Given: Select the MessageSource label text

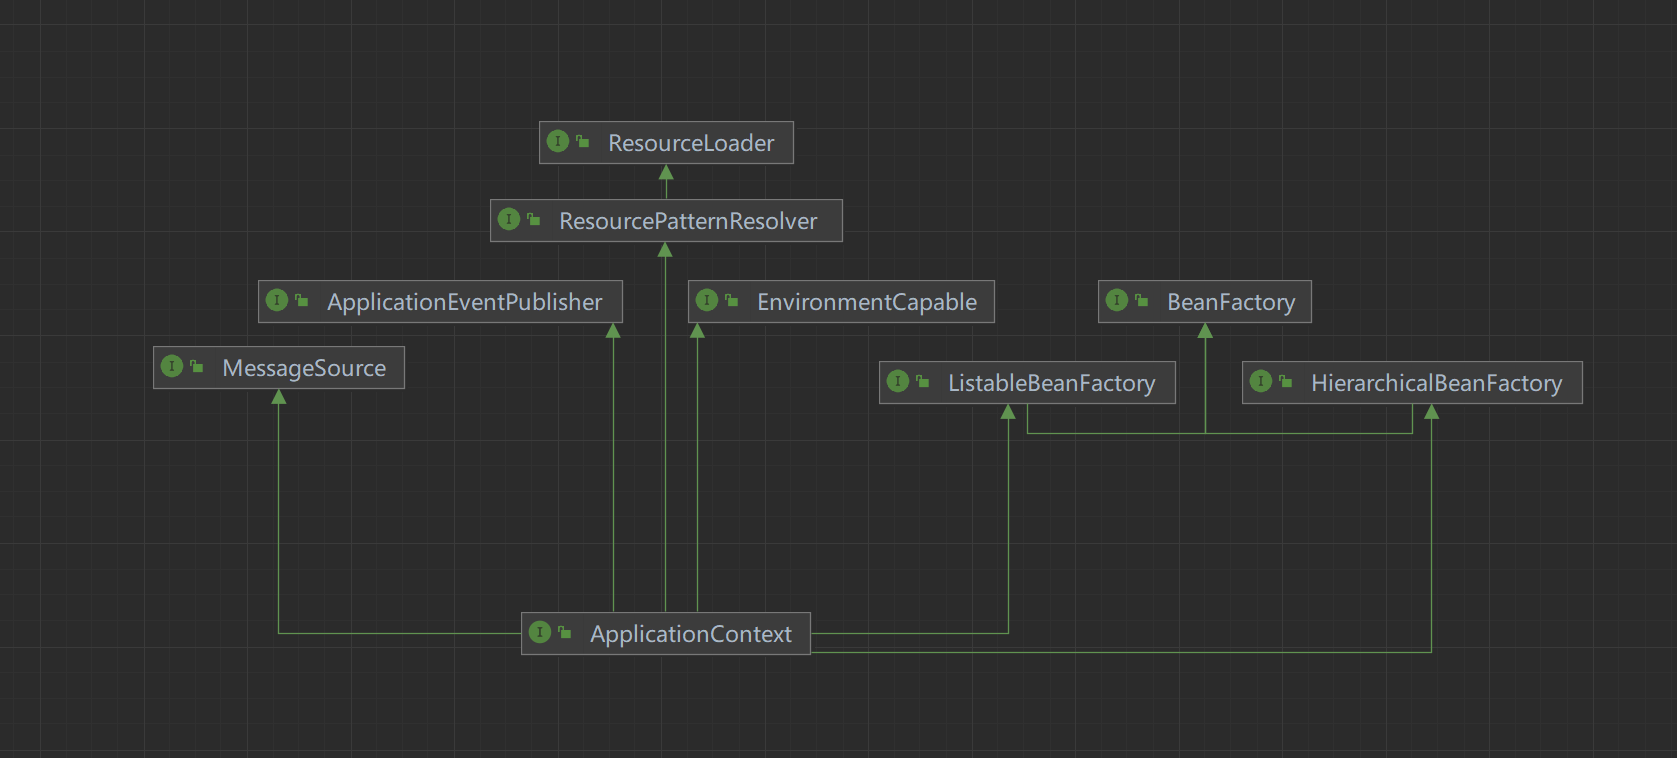Looking at the screenshot, I should click(304, 368).
